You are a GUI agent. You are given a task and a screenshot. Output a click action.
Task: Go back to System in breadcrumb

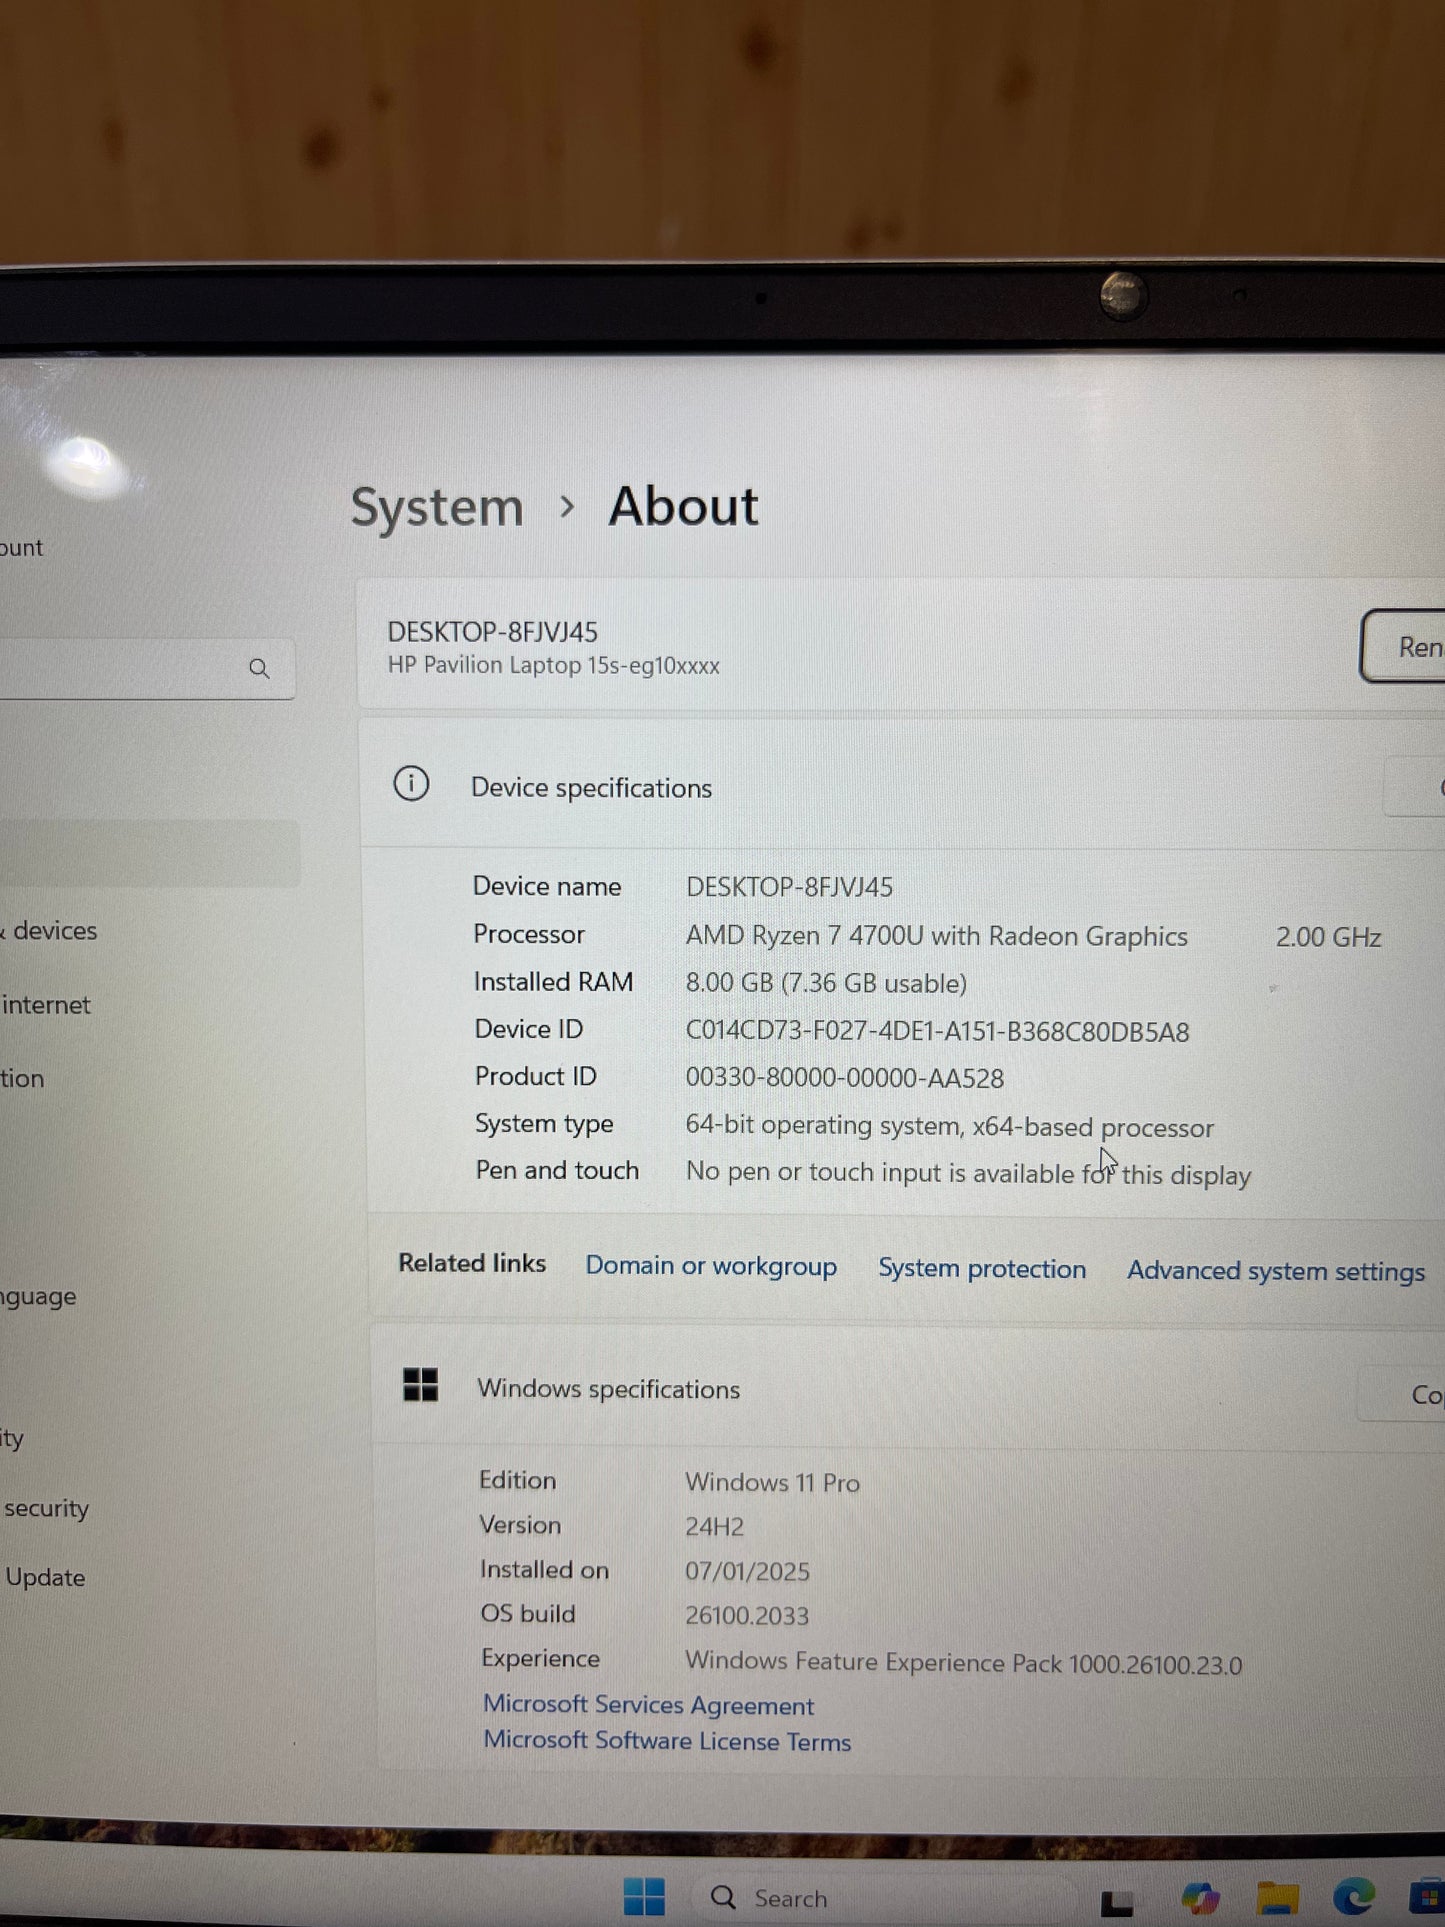pyautogui.click(x=437, y=508)
